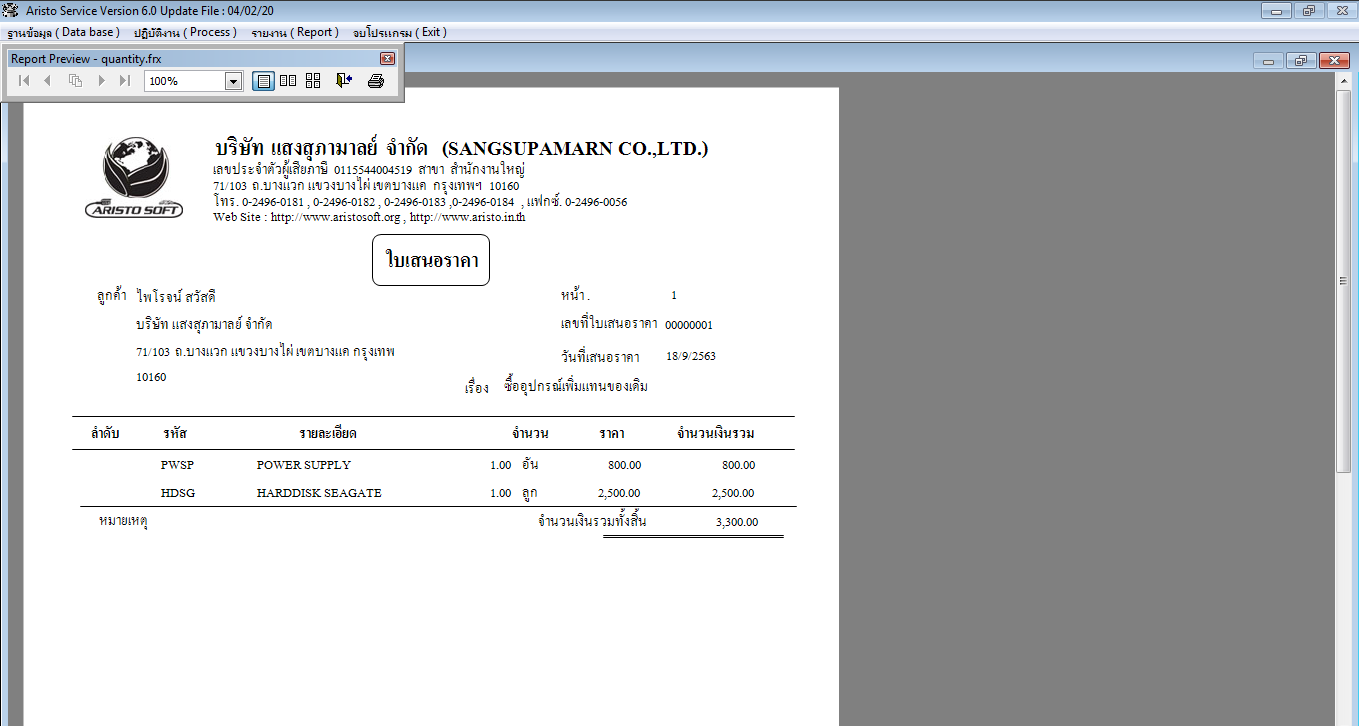Select one-page view in preview toolbar

coord(263,81)
